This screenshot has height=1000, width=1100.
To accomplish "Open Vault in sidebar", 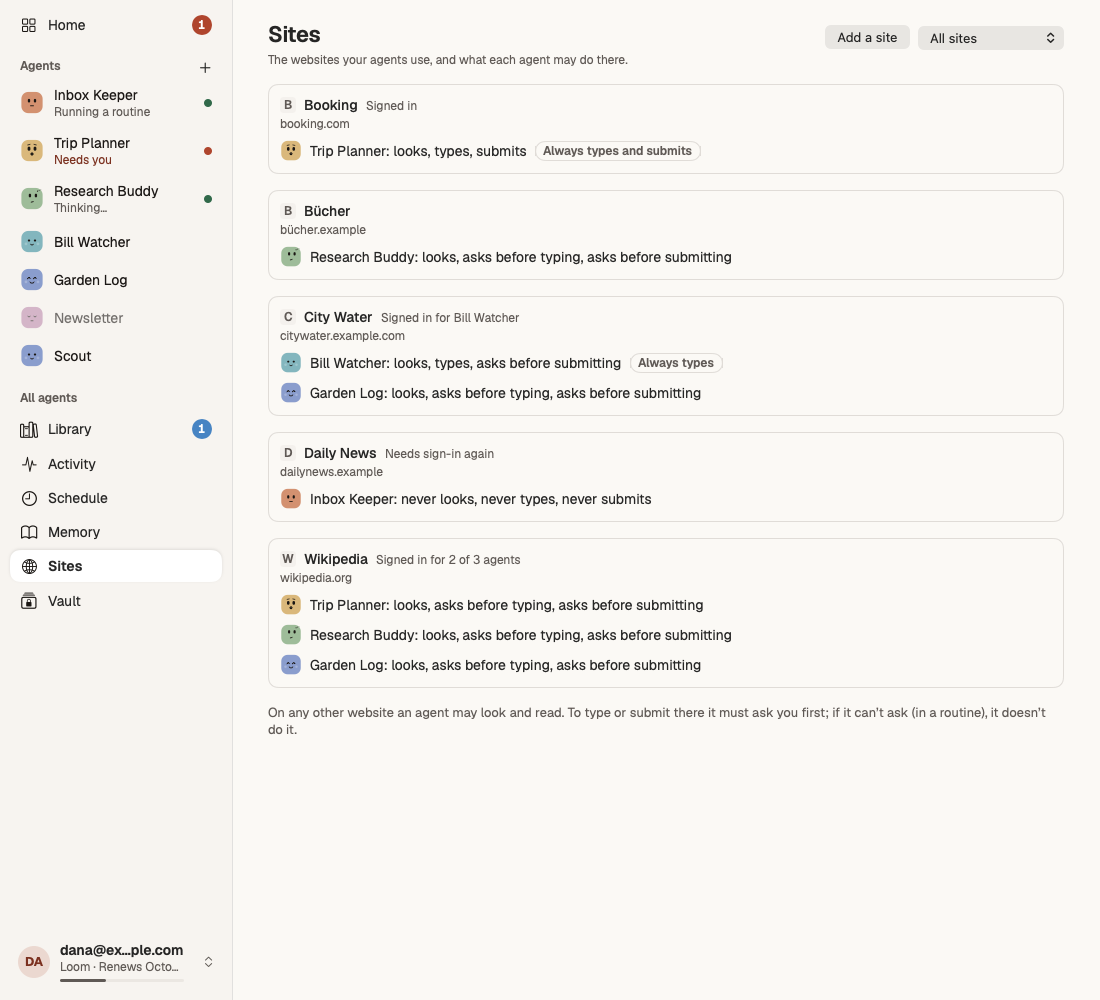I will click(116, 601).
